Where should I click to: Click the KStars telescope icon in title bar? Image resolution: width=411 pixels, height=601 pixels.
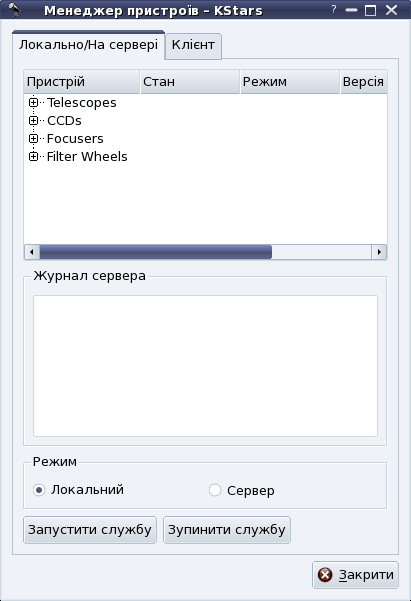tap(15, 10)
